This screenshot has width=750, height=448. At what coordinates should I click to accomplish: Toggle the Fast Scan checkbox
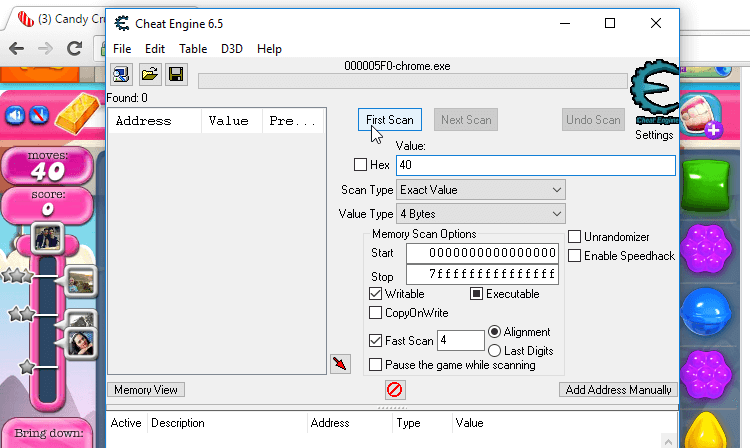coord(375,340)
